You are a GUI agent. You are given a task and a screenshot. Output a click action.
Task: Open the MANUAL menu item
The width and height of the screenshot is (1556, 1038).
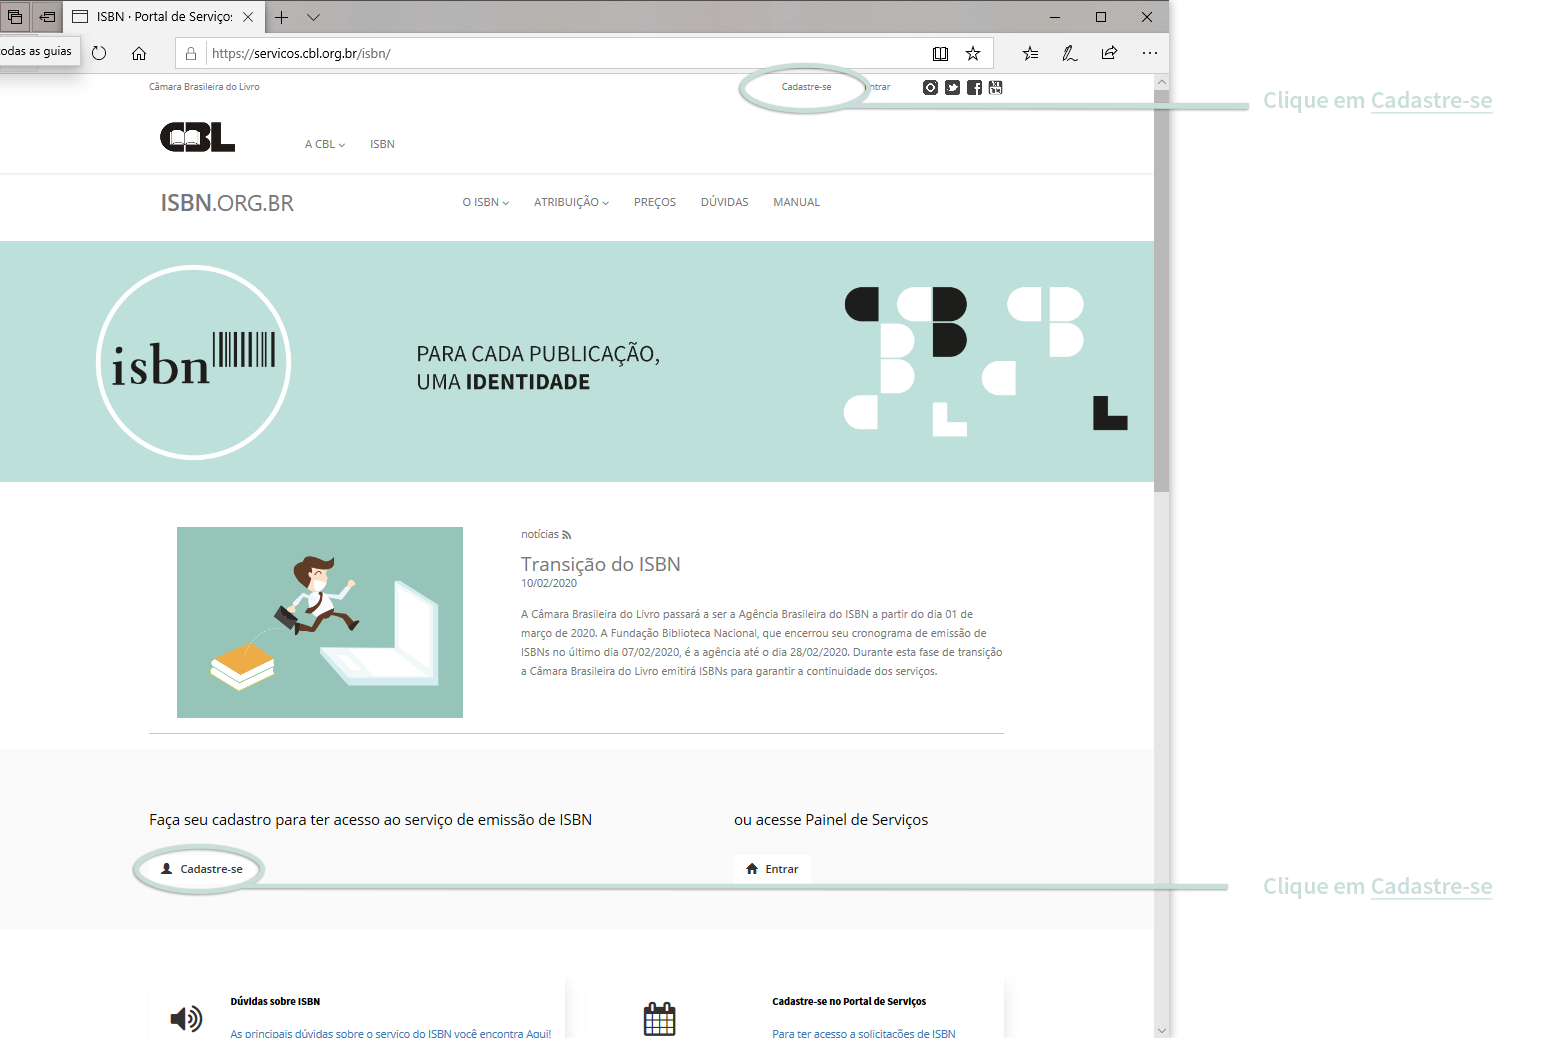797,202
